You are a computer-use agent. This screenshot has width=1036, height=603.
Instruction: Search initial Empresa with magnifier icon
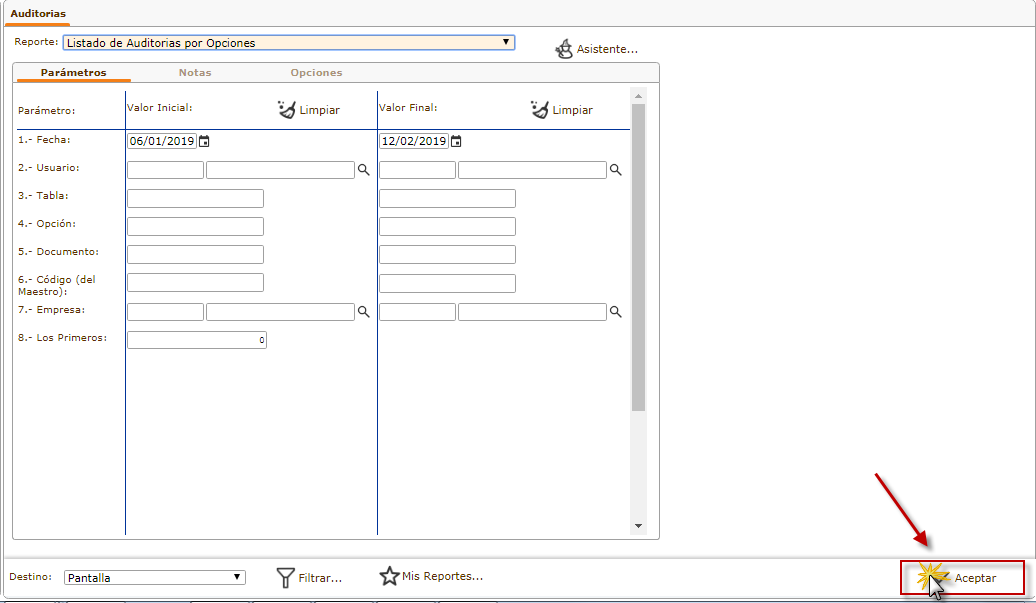point(364,313)
